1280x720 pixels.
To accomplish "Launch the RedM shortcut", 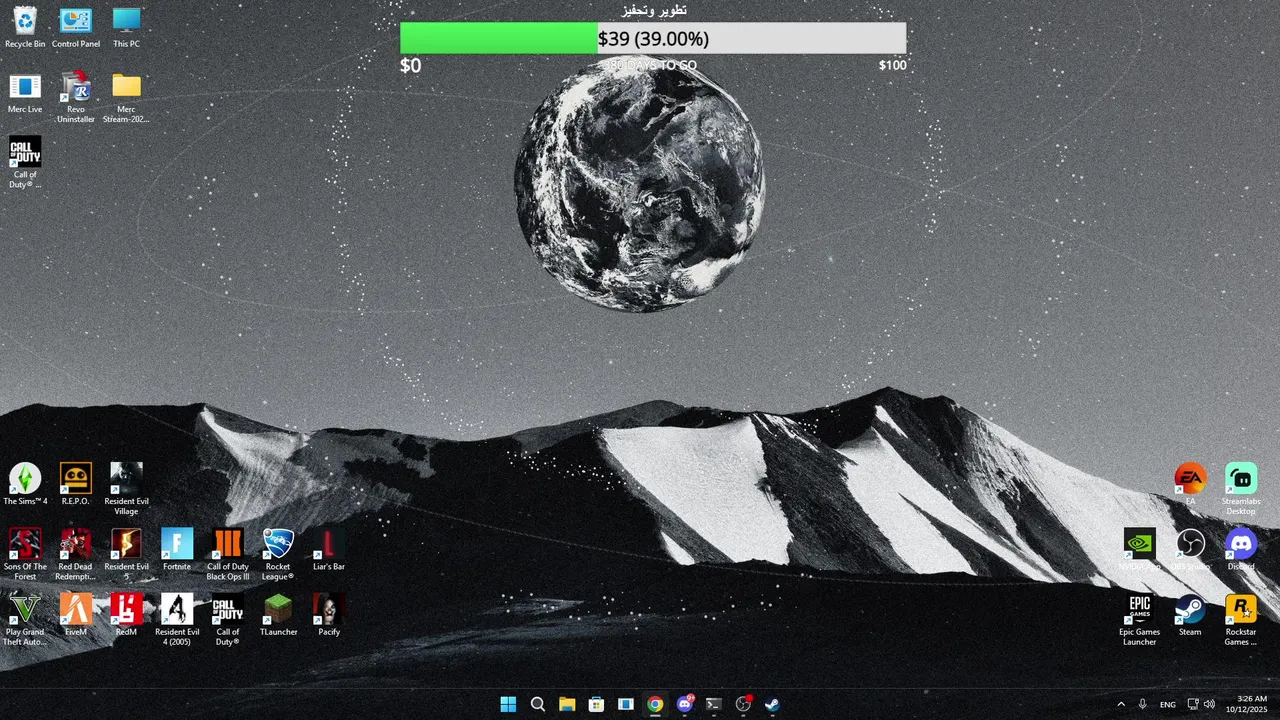I will pyautogui.click(x=126, y=614).
